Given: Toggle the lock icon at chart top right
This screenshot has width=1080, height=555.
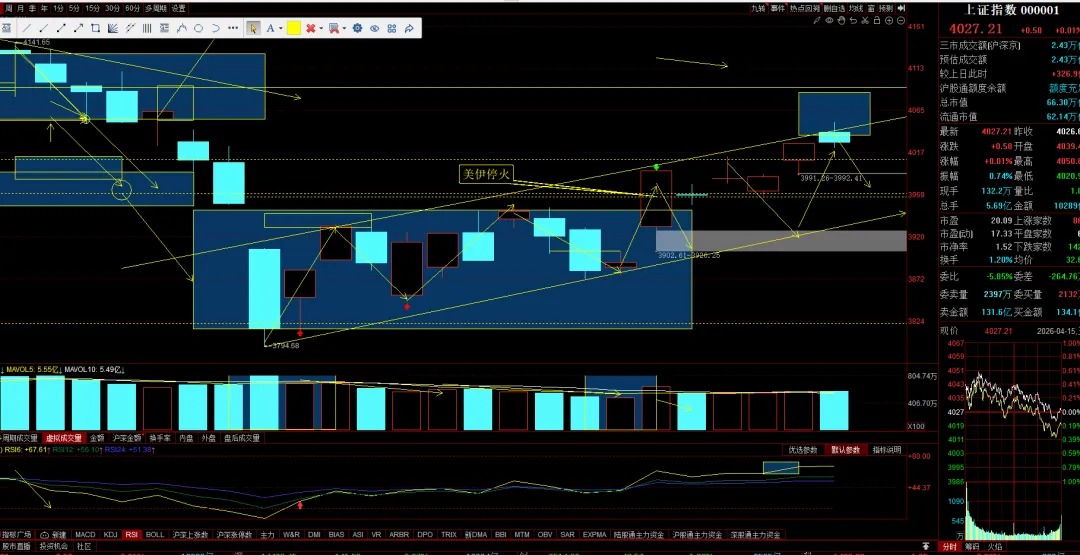Looking at the screenshot, I should tap(877, 20).
